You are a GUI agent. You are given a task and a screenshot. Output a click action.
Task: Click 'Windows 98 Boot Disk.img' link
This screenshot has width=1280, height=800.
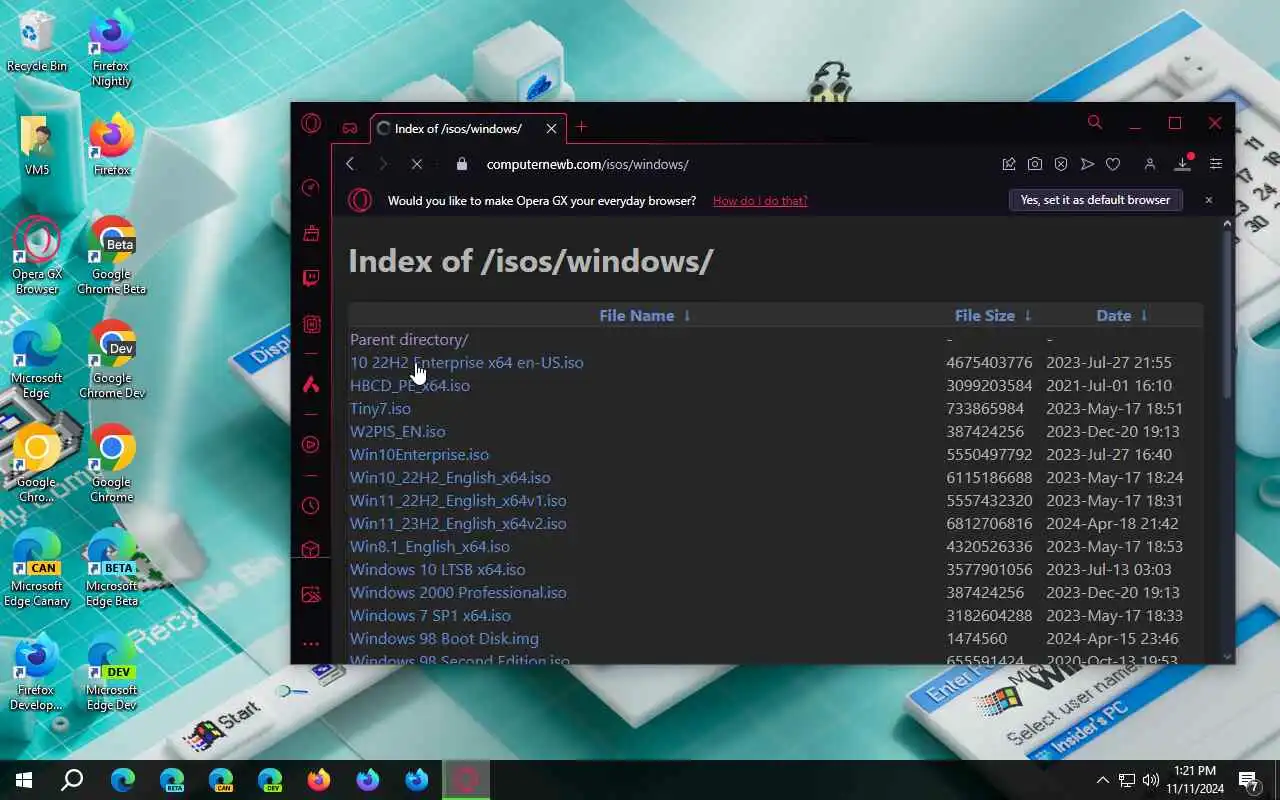[444, 638]
